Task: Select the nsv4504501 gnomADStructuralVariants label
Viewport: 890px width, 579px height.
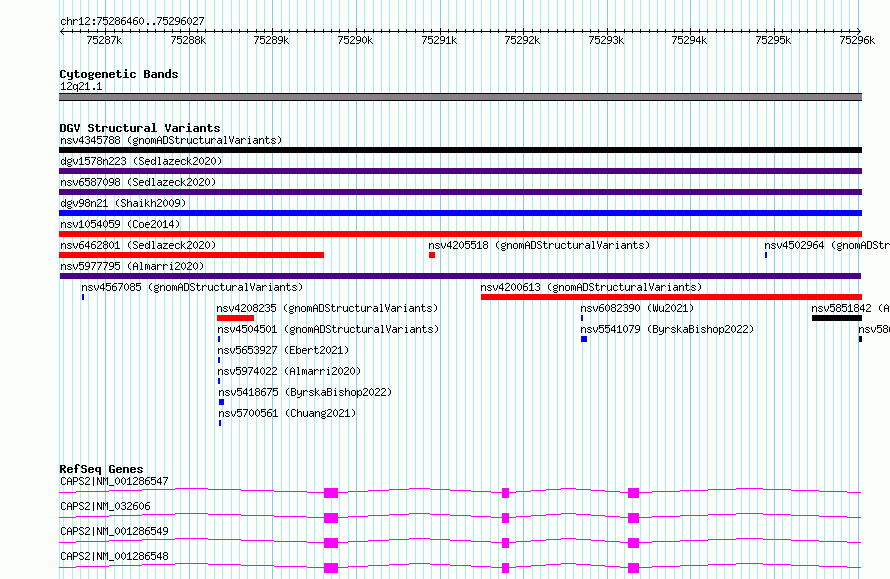Action: coord(328,329)
